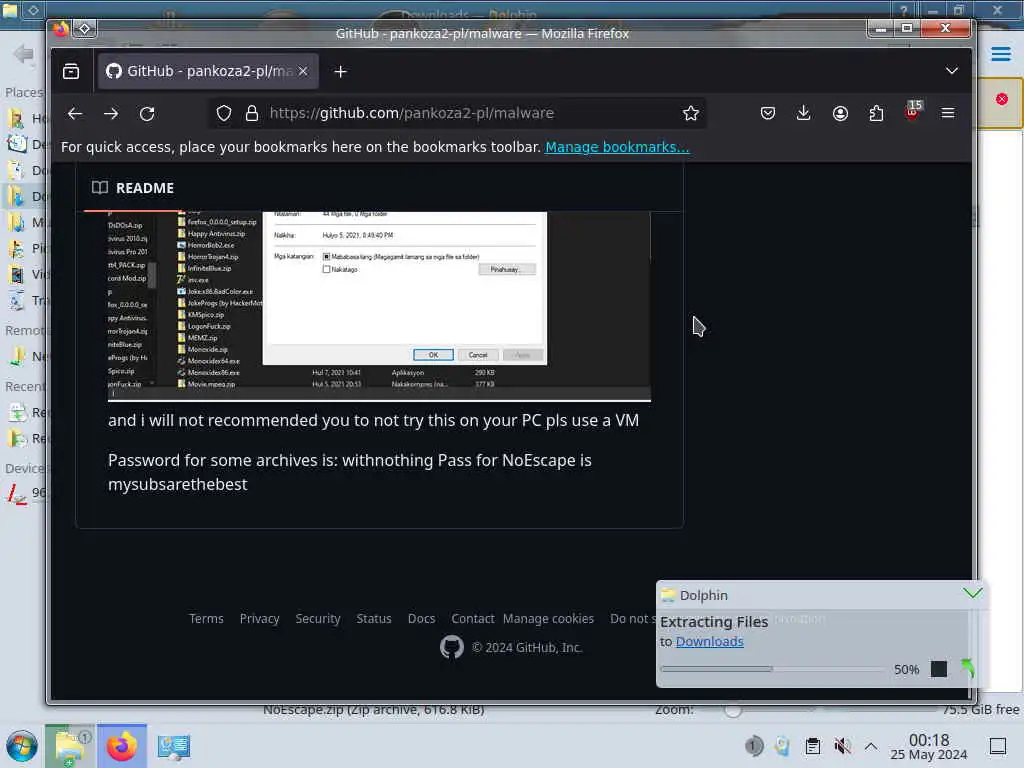Open the start menu launcher
1024x768 pixels.
pyautogui.click(x=22, y=745)
